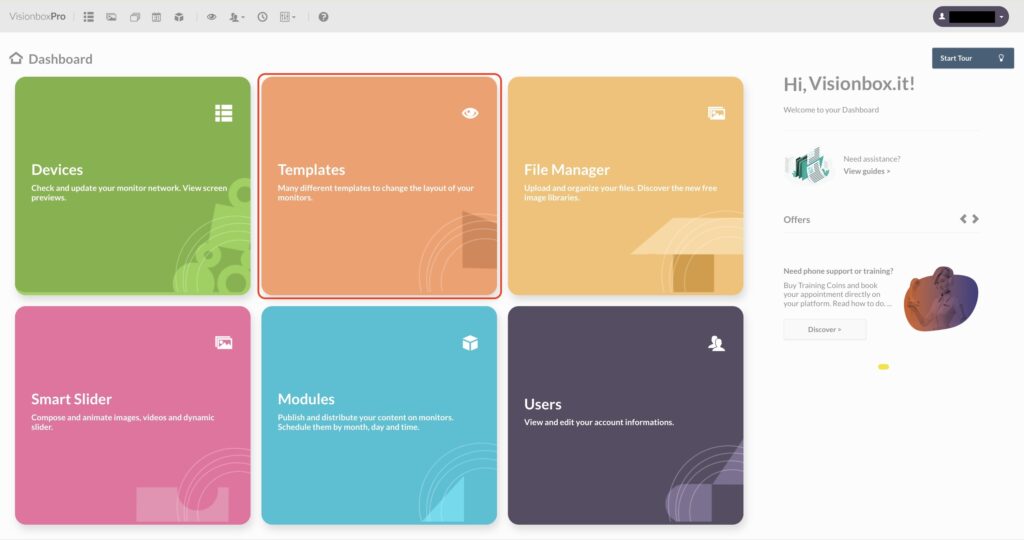1024x540 pixels.
Task: Follow the View guides link
Action: coord(867,171)
